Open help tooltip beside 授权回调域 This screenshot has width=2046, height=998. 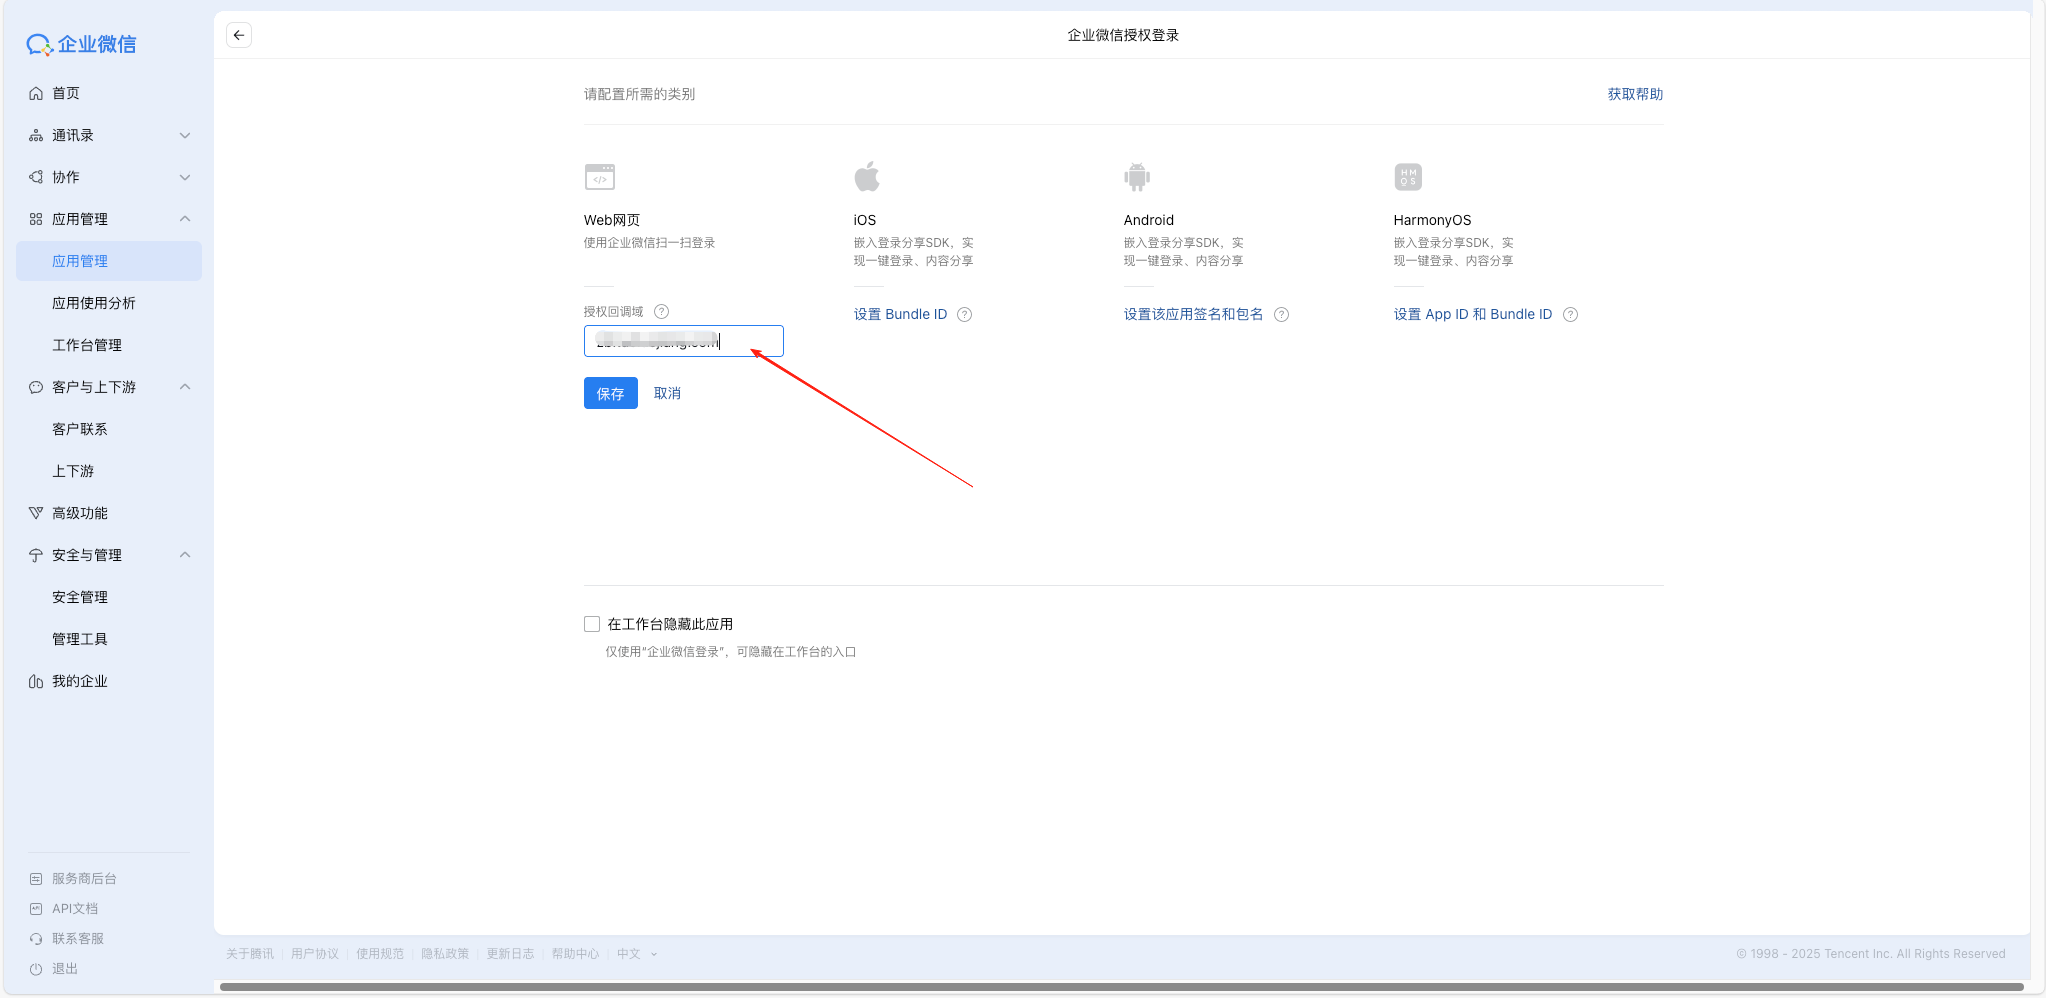click(661, 312)
